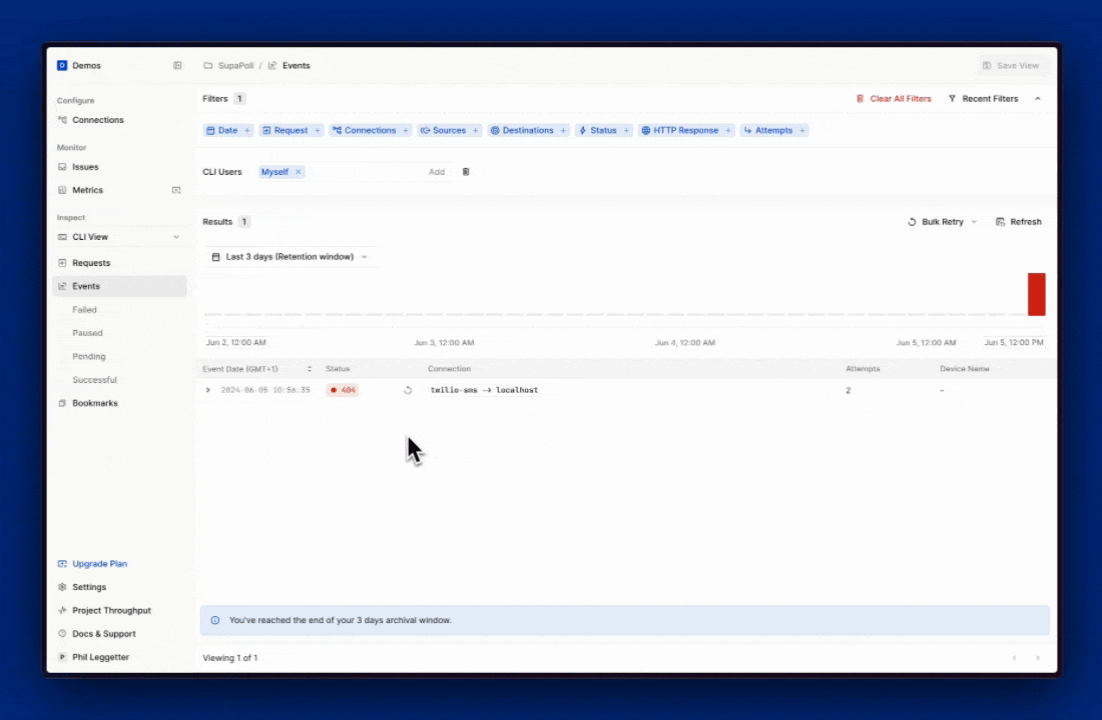
Task: Open the Issues page
Action: click(85, 167)
